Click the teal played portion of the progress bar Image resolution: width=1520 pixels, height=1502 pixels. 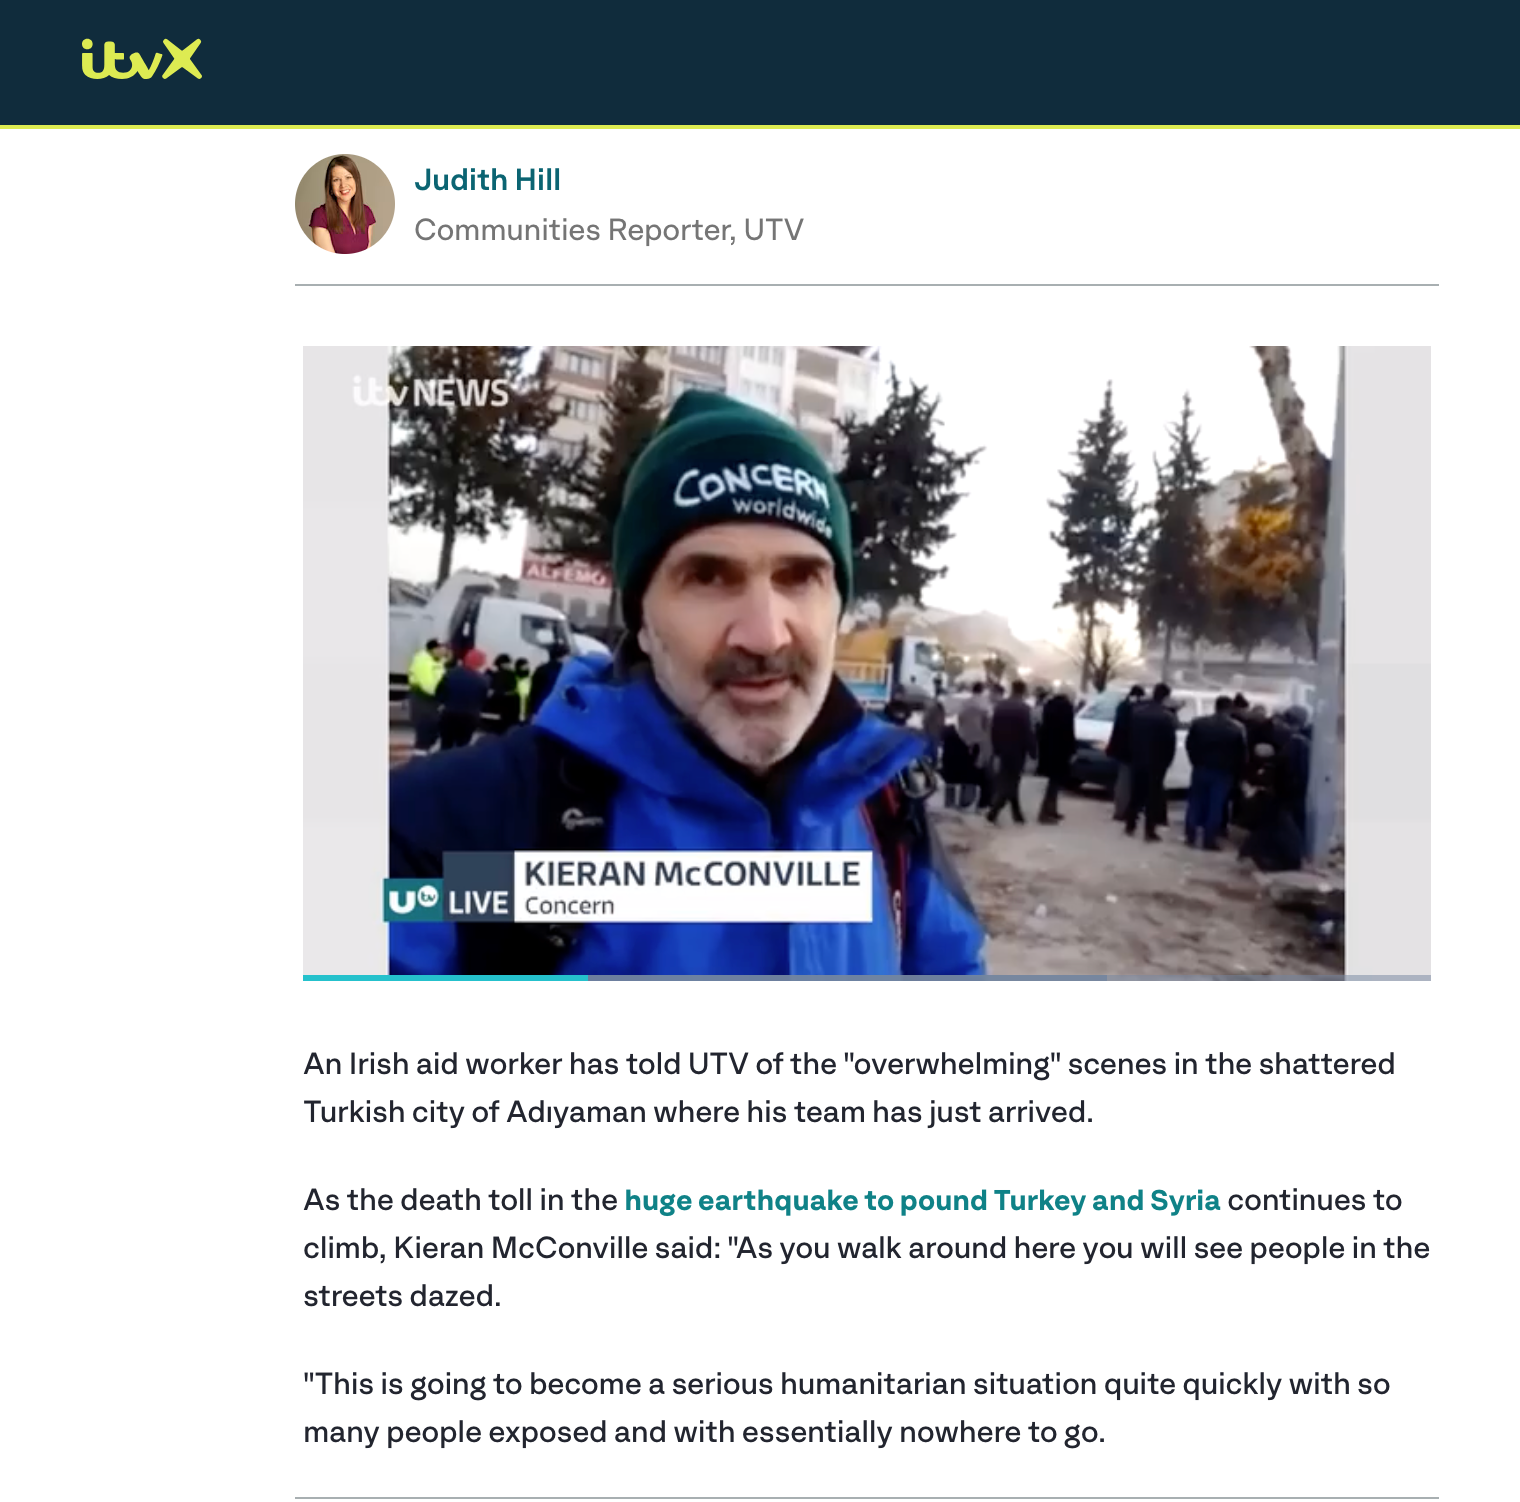point(445,978)
